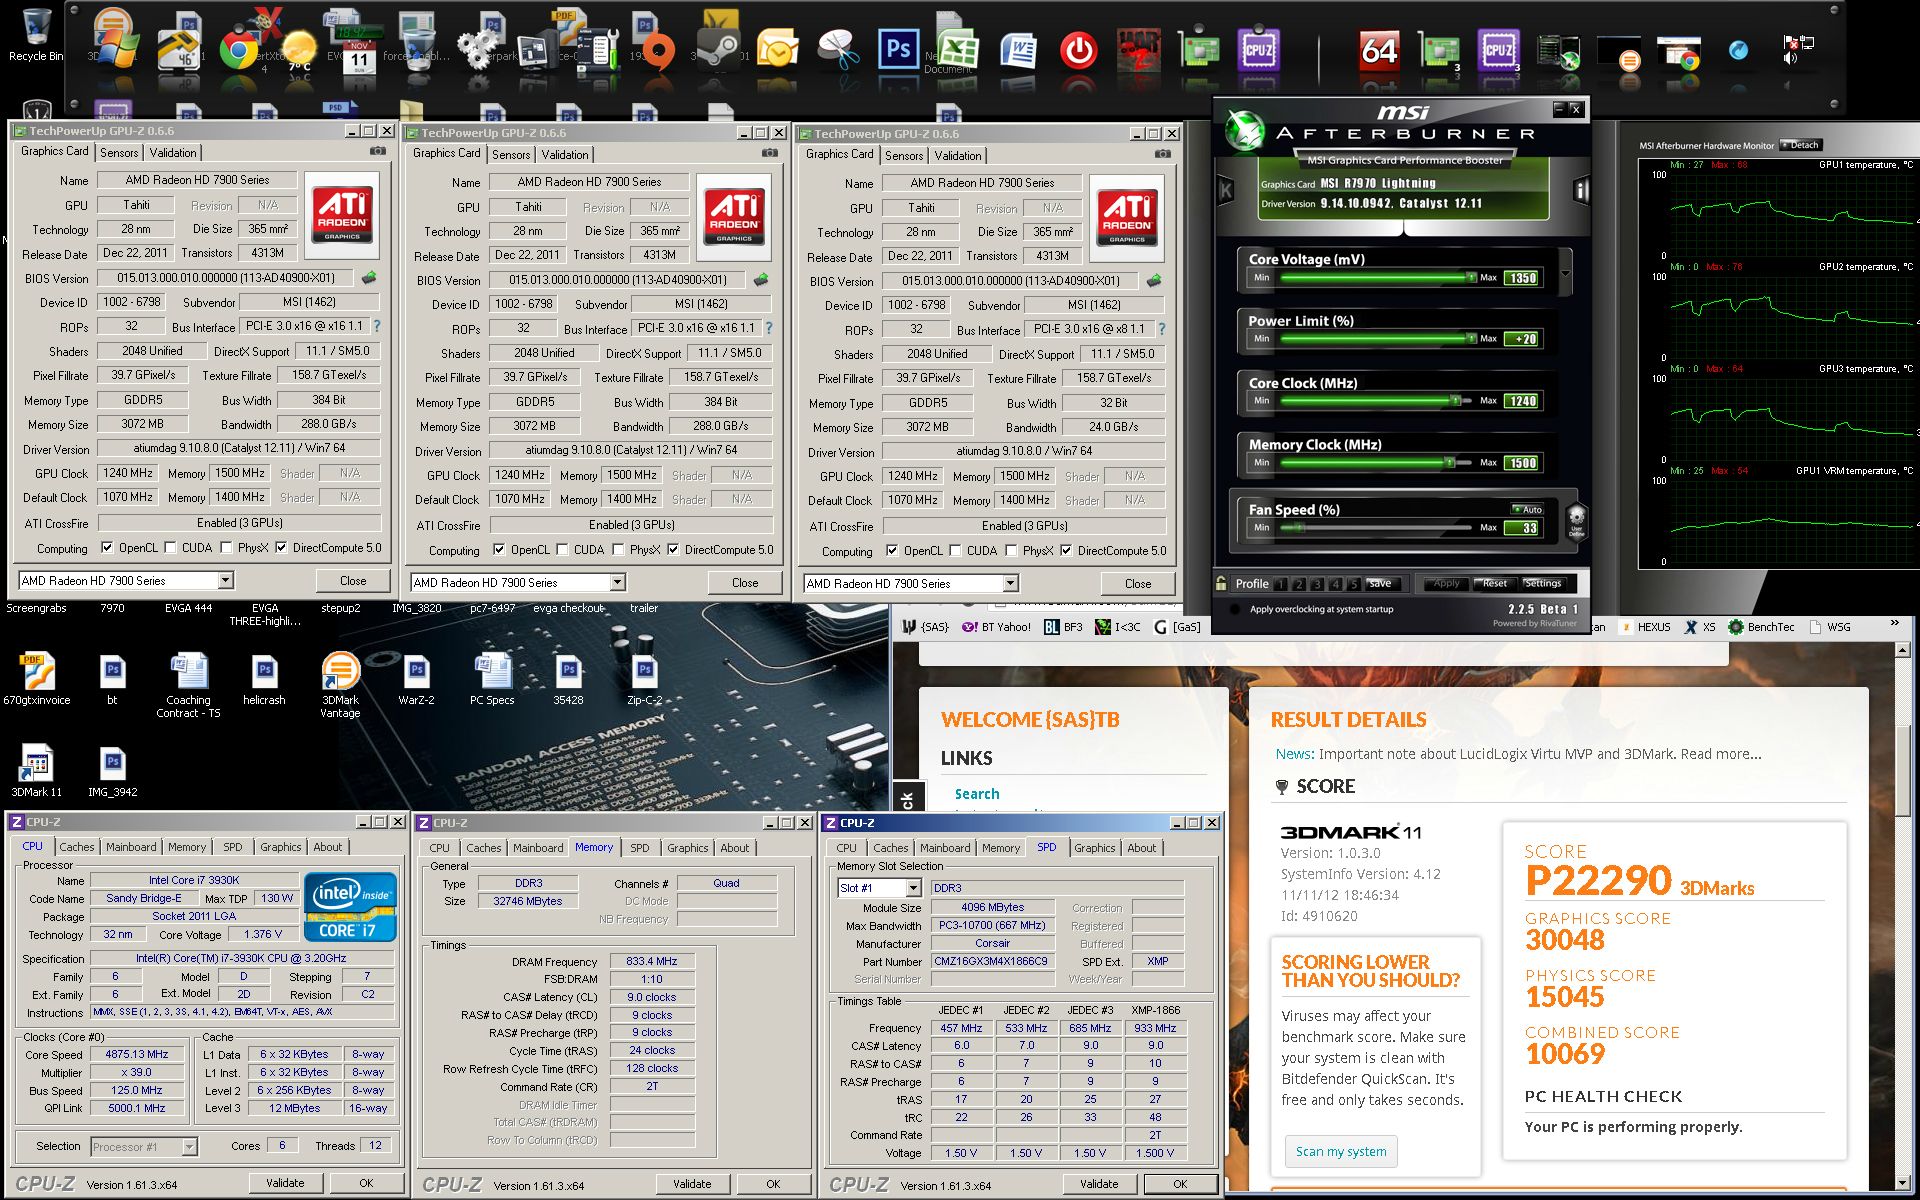Click camera screenshot icon in leftmost GPU-Z
This screenshot has width=1920, height=1200.
click(377, 151)
